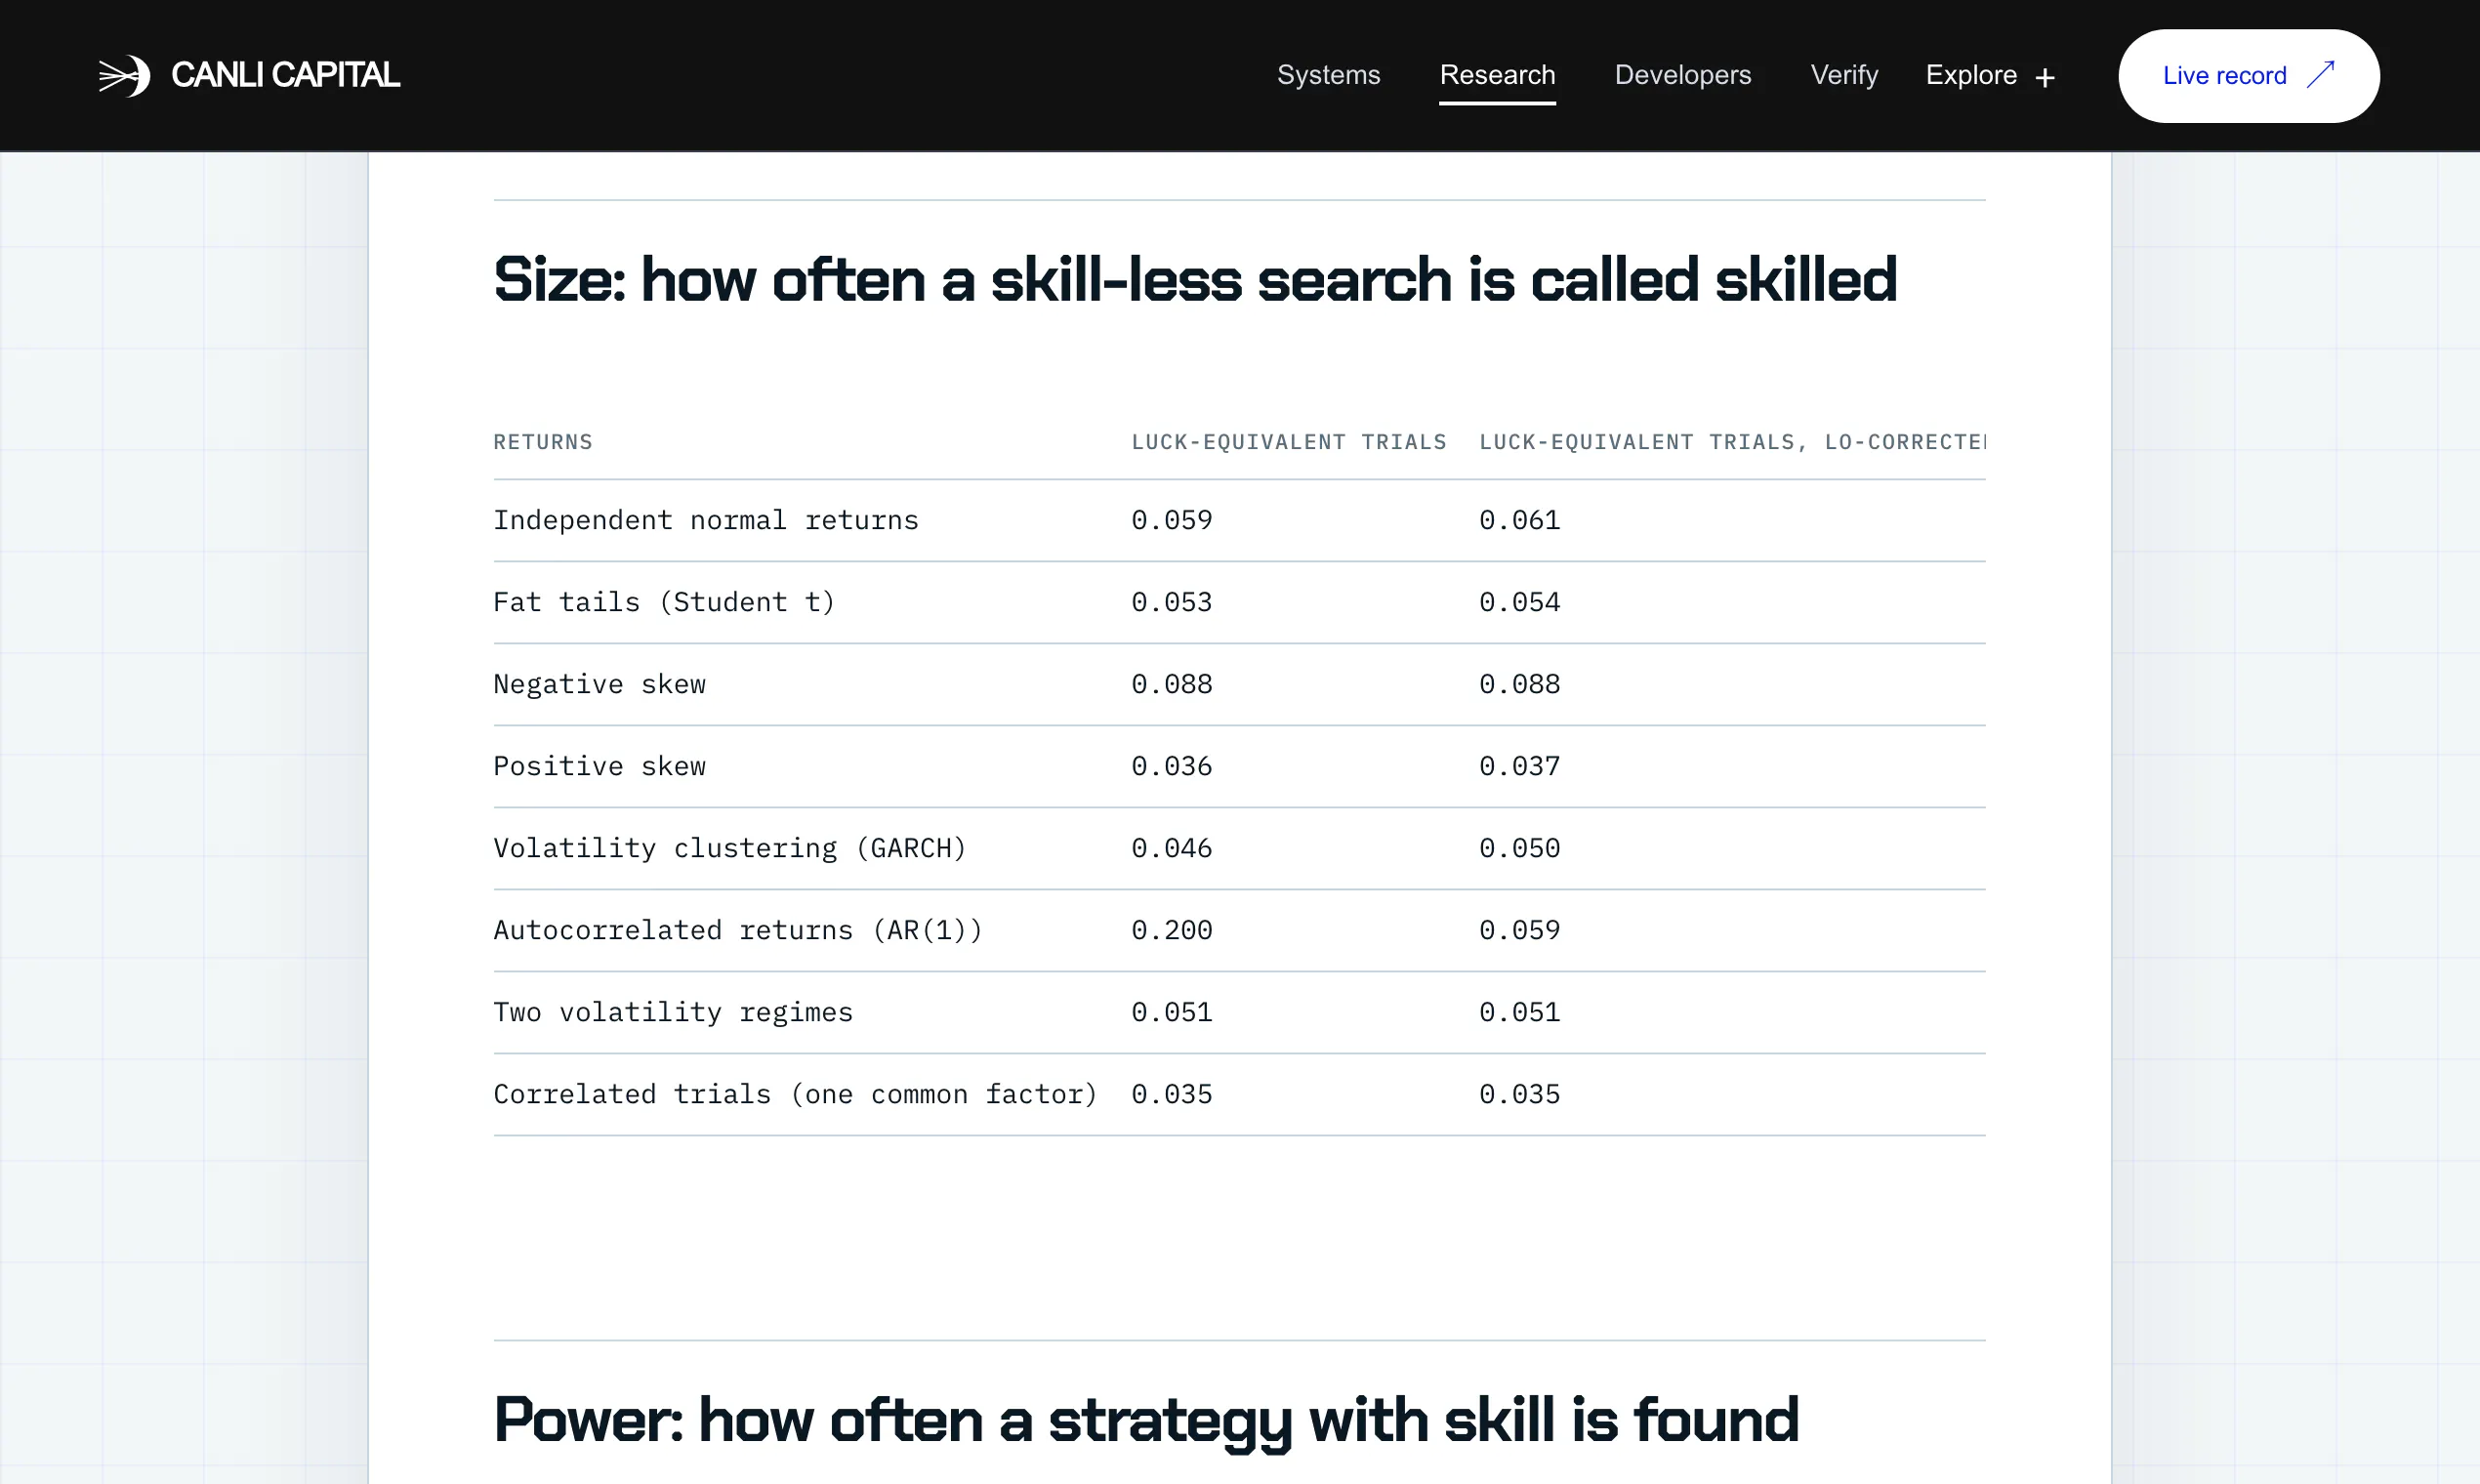Click the 0.054 value in Fat tails row
The image size is (2480, 1484).
1519,602
